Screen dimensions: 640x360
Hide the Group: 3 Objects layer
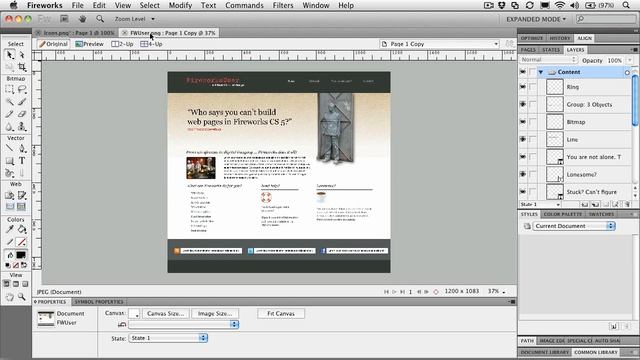click(523, 104)
